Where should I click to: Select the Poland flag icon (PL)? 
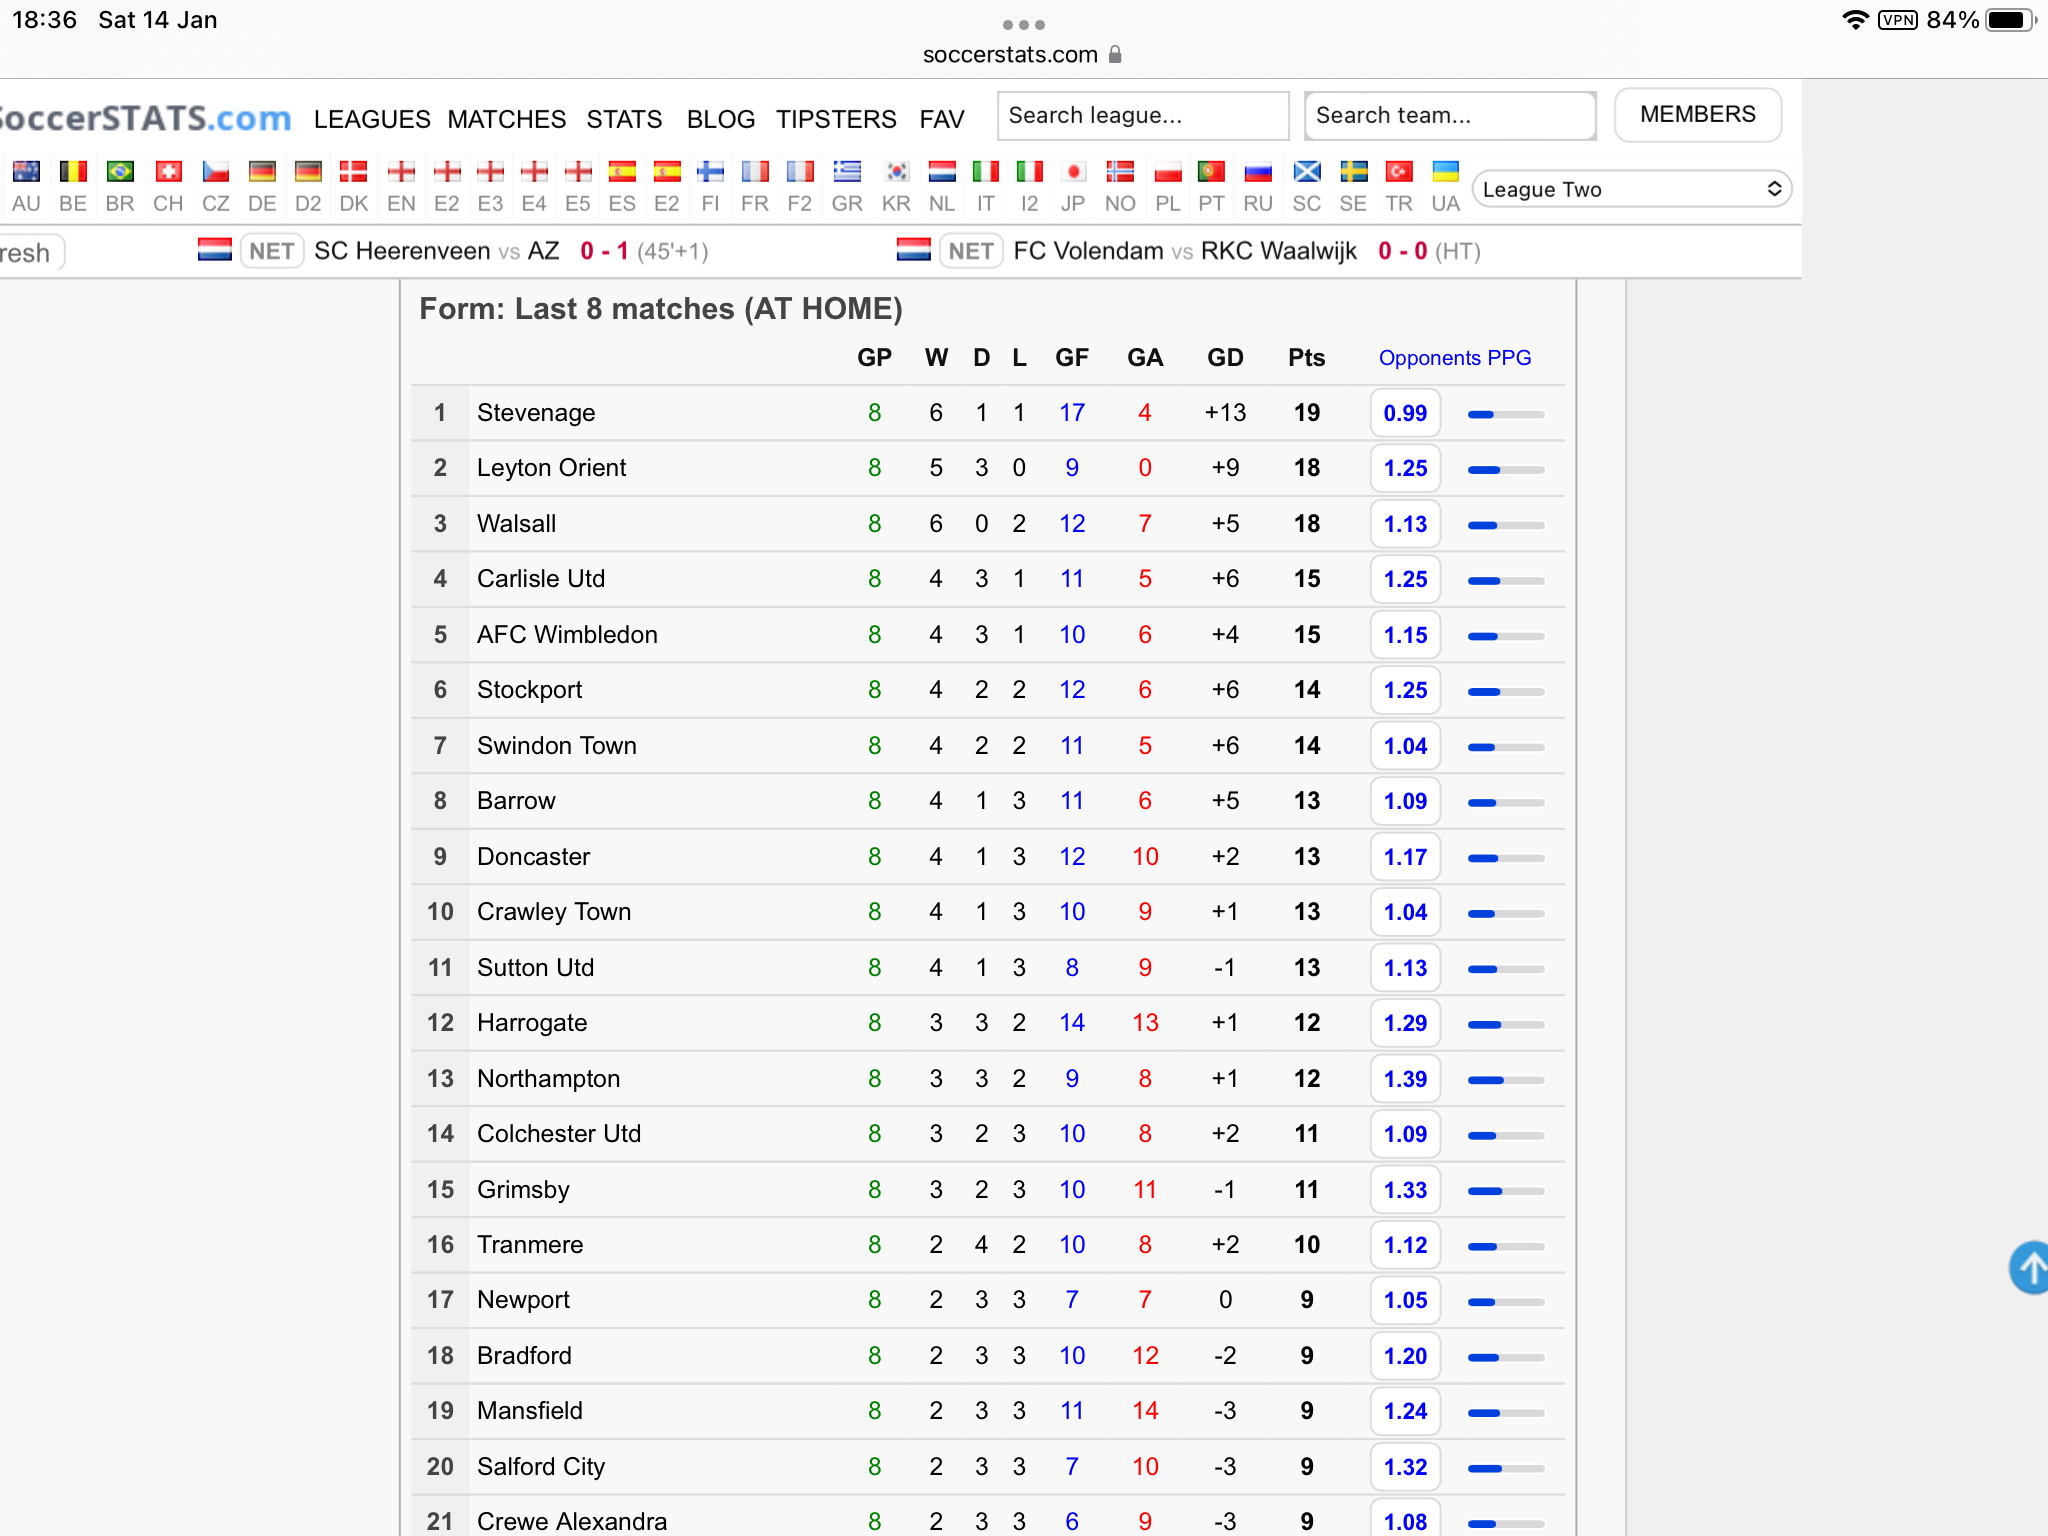pos(1167,172)
